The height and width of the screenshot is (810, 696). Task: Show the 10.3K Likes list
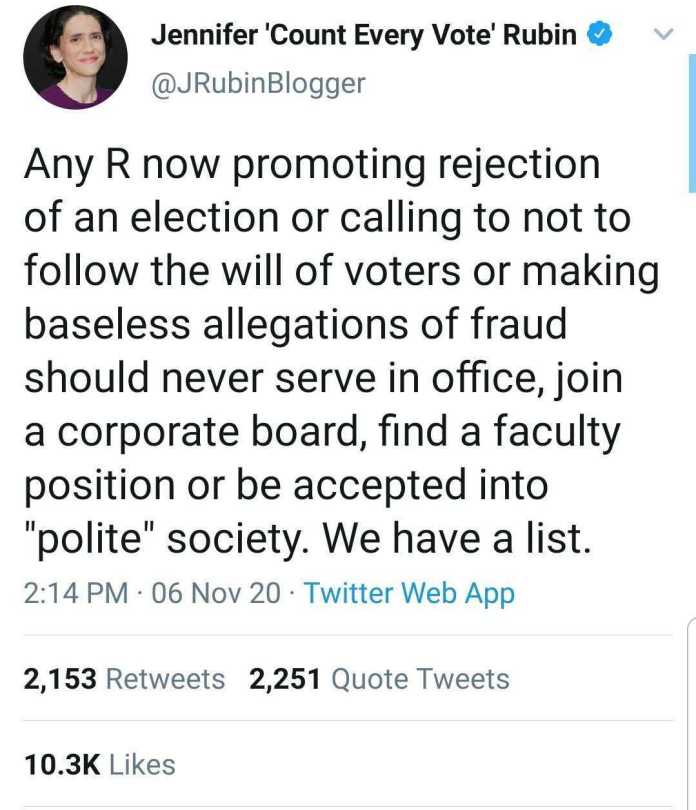[x=100, y=764]
